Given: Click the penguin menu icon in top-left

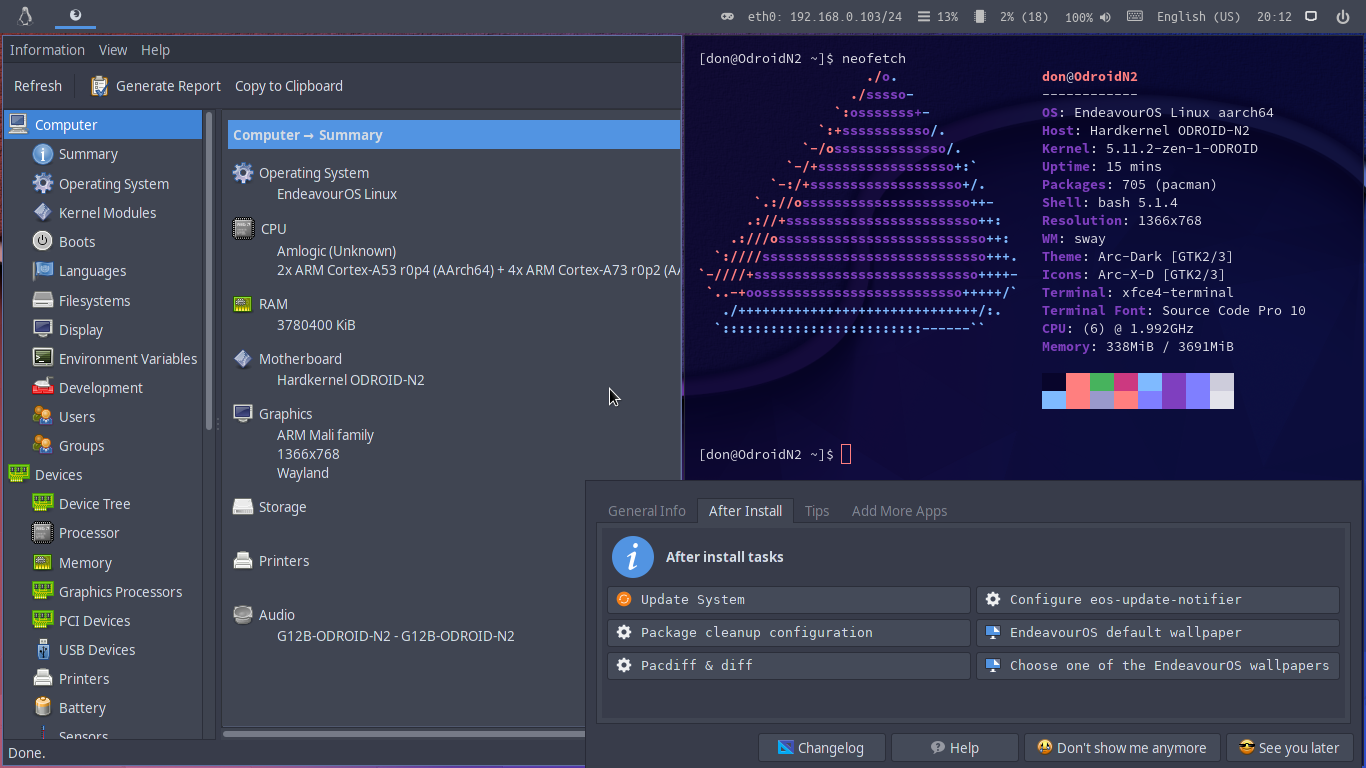Looking at the screenshot, I should [25, 16].
